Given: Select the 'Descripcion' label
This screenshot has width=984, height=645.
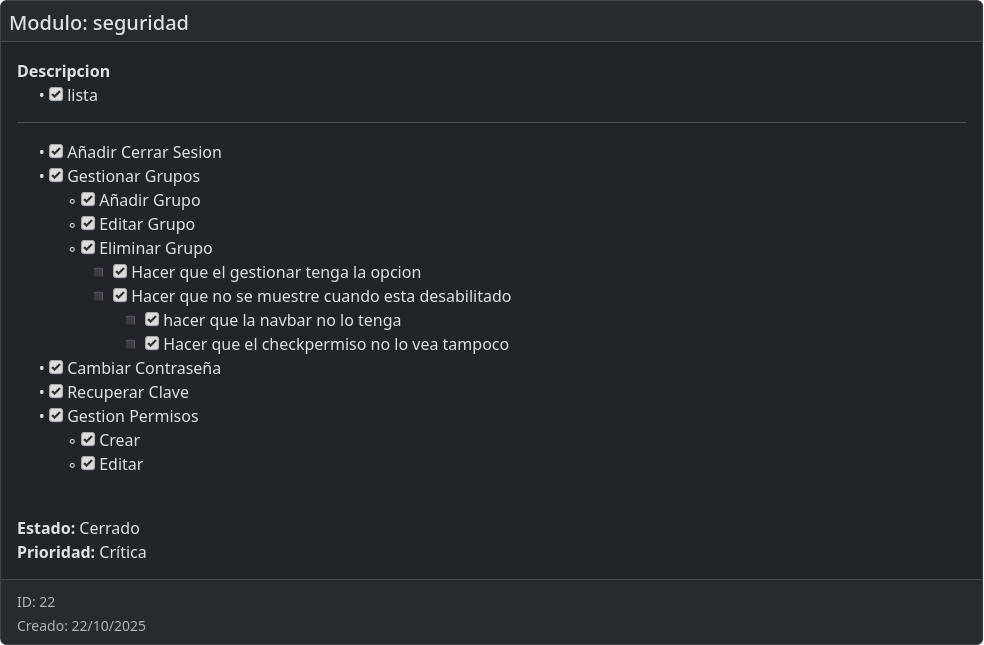Looking at the screenshot, I should click(x=63, y=71).
